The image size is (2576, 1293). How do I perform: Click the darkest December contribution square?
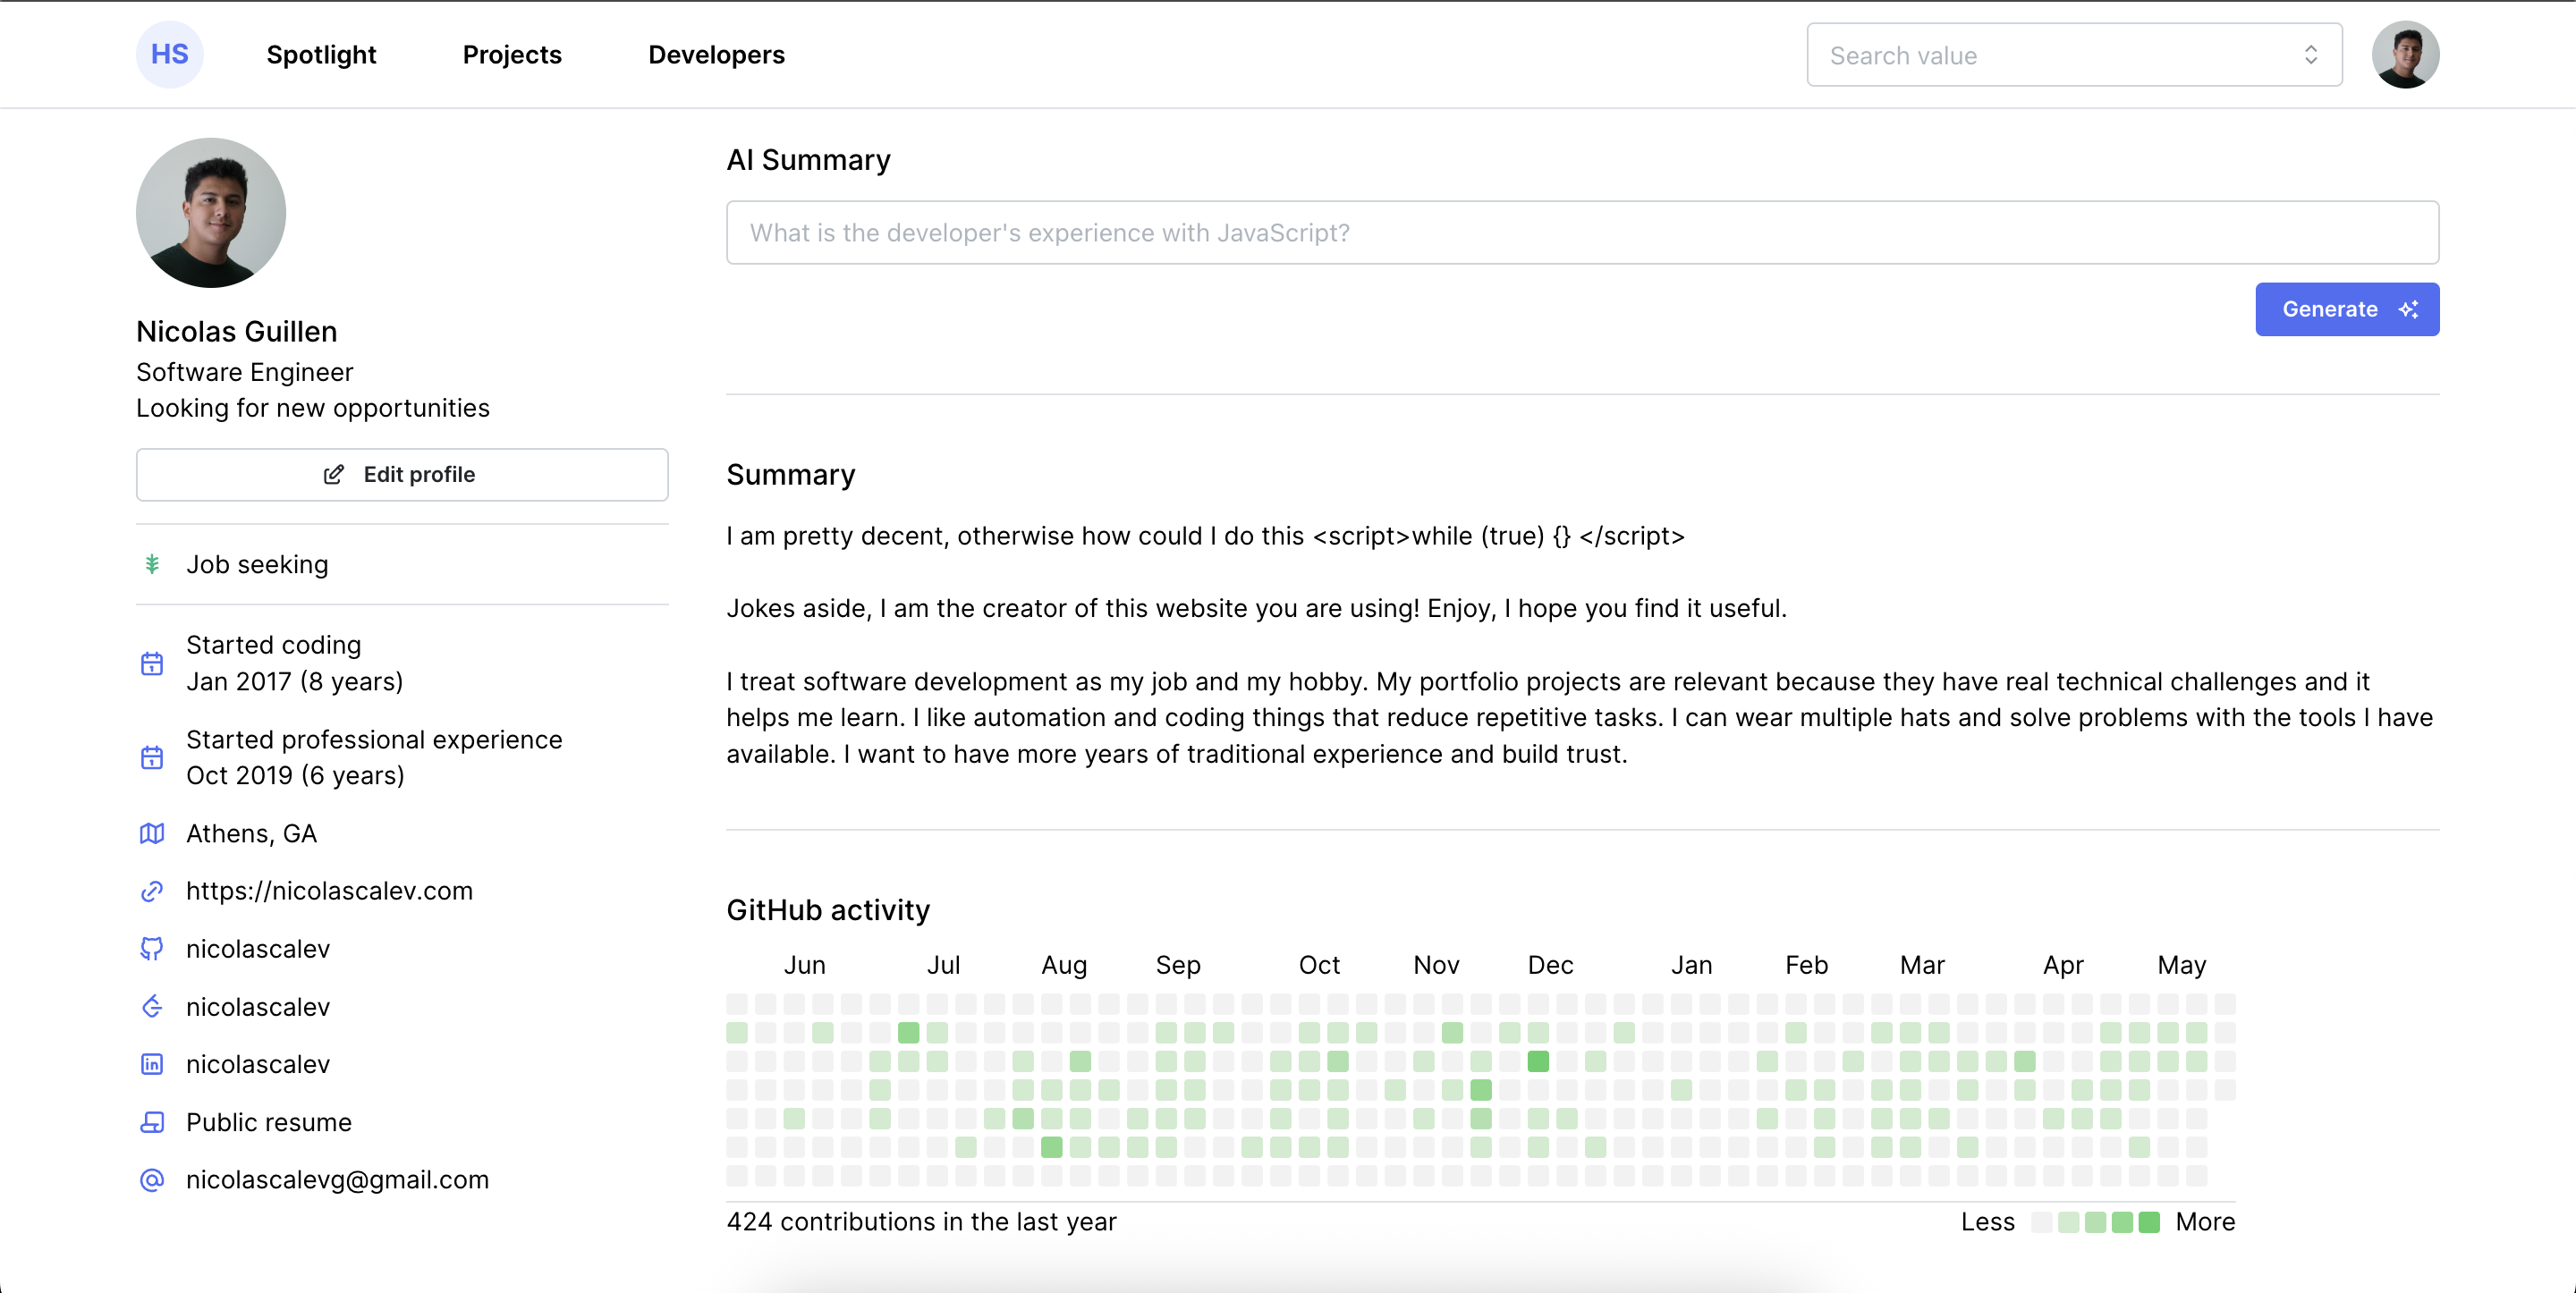click(x=1538, y=1061)
